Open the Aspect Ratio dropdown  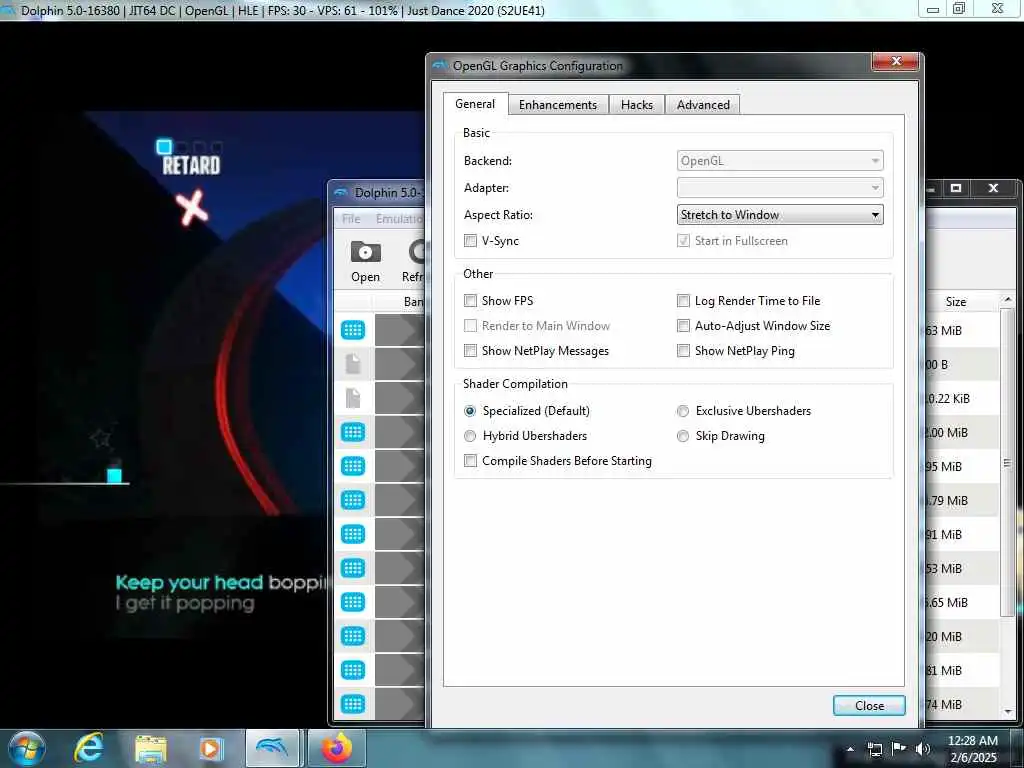click(780, 215)
